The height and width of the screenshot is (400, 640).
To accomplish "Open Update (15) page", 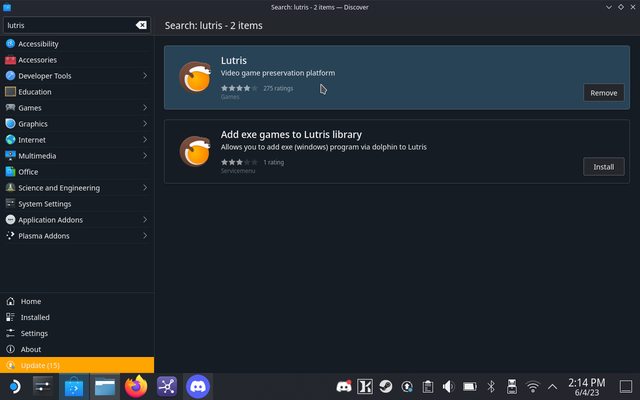I will pos(40,365).
